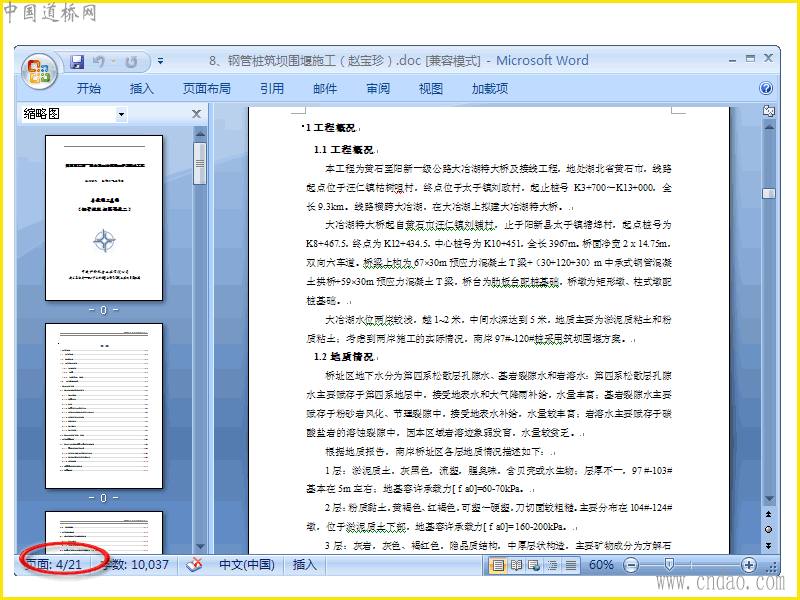Expand the 缩略图 pane type dropdown

pos(121,114)
